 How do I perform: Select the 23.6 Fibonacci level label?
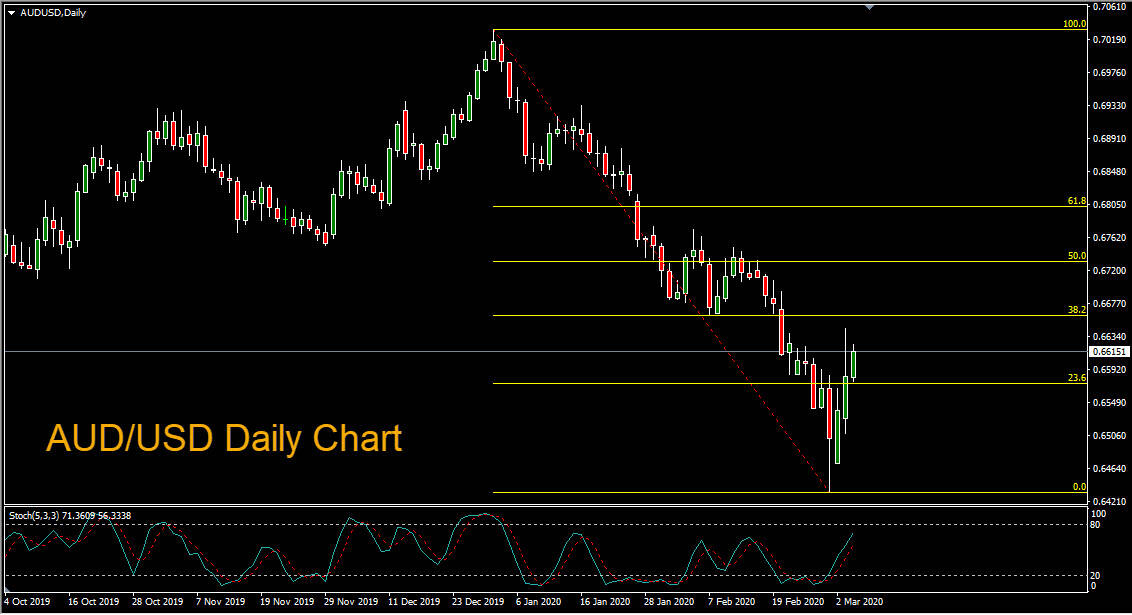(x=1076, y=378)
